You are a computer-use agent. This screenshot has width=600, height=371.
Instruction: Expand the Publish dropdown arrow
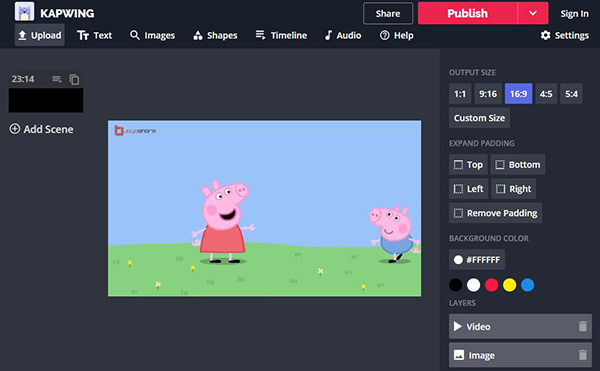click(x=533, y=13)
